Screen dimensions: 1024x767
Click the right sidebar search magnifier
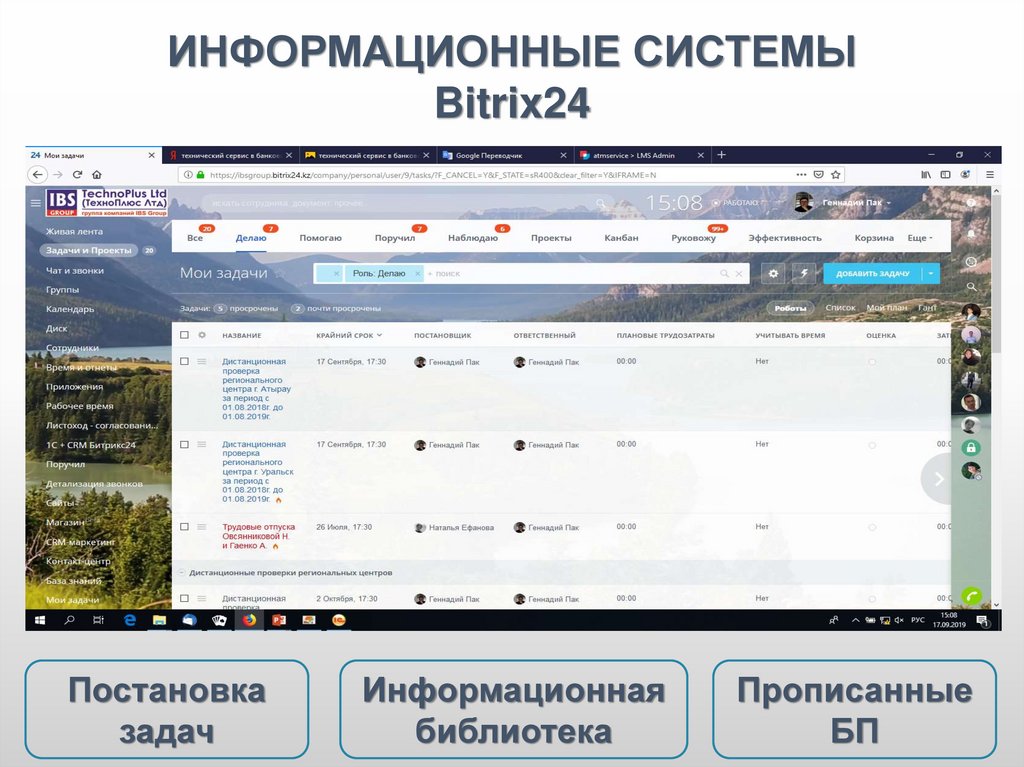pyautogui.click(x=971, y=286)
